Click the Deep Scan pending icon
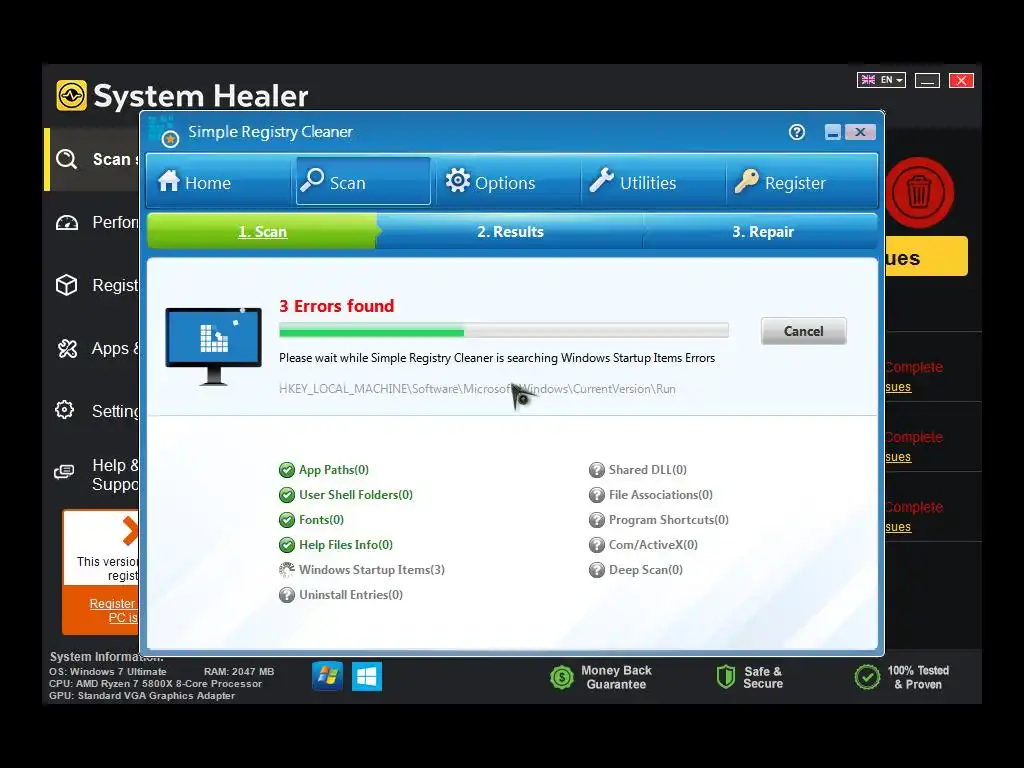 click(596, 570)
